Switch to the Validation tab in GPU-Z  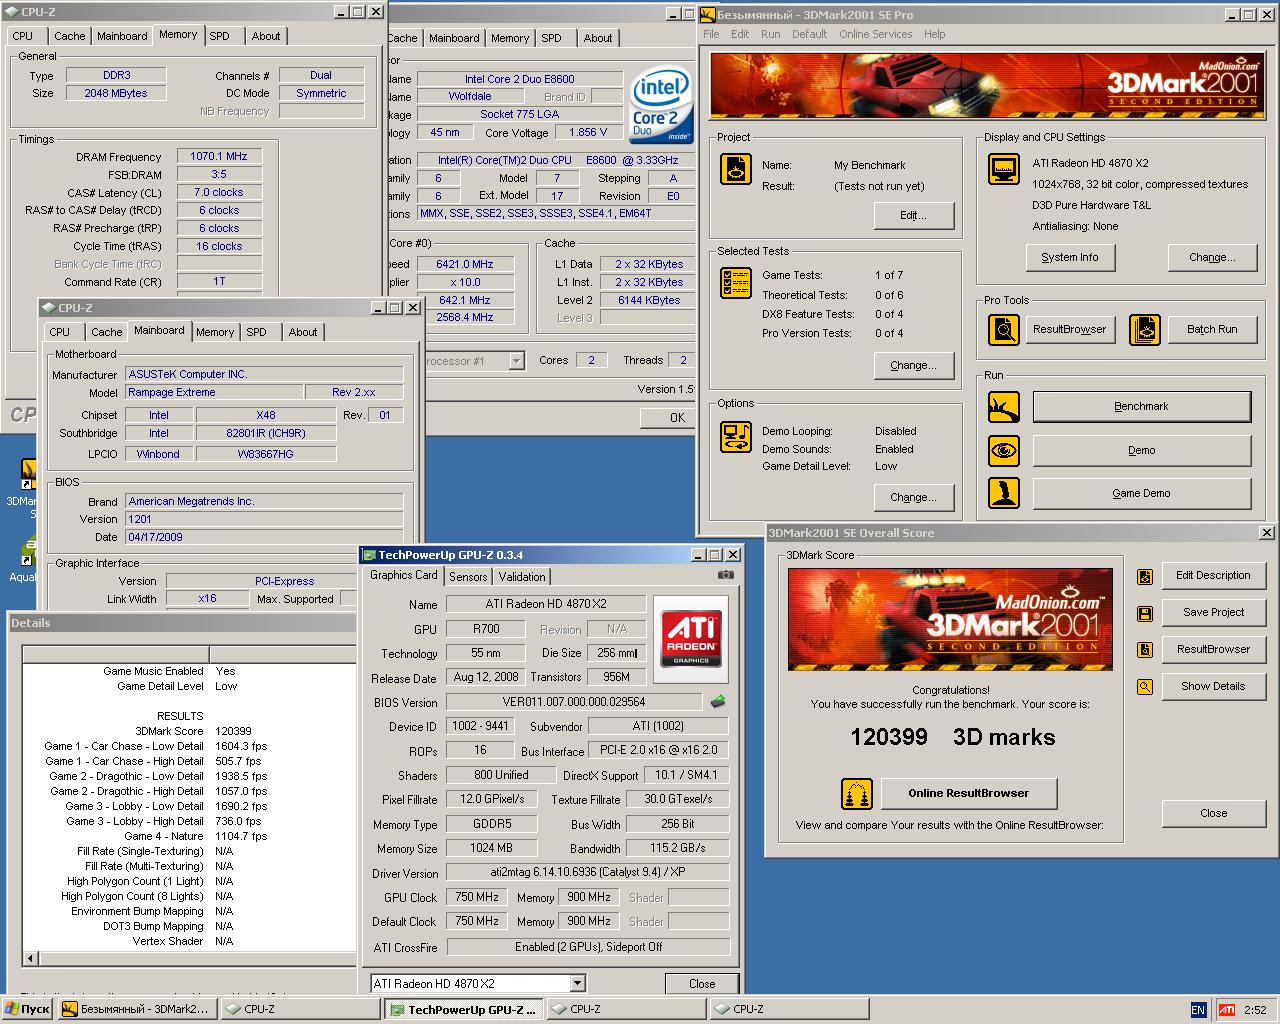(522, 577)
